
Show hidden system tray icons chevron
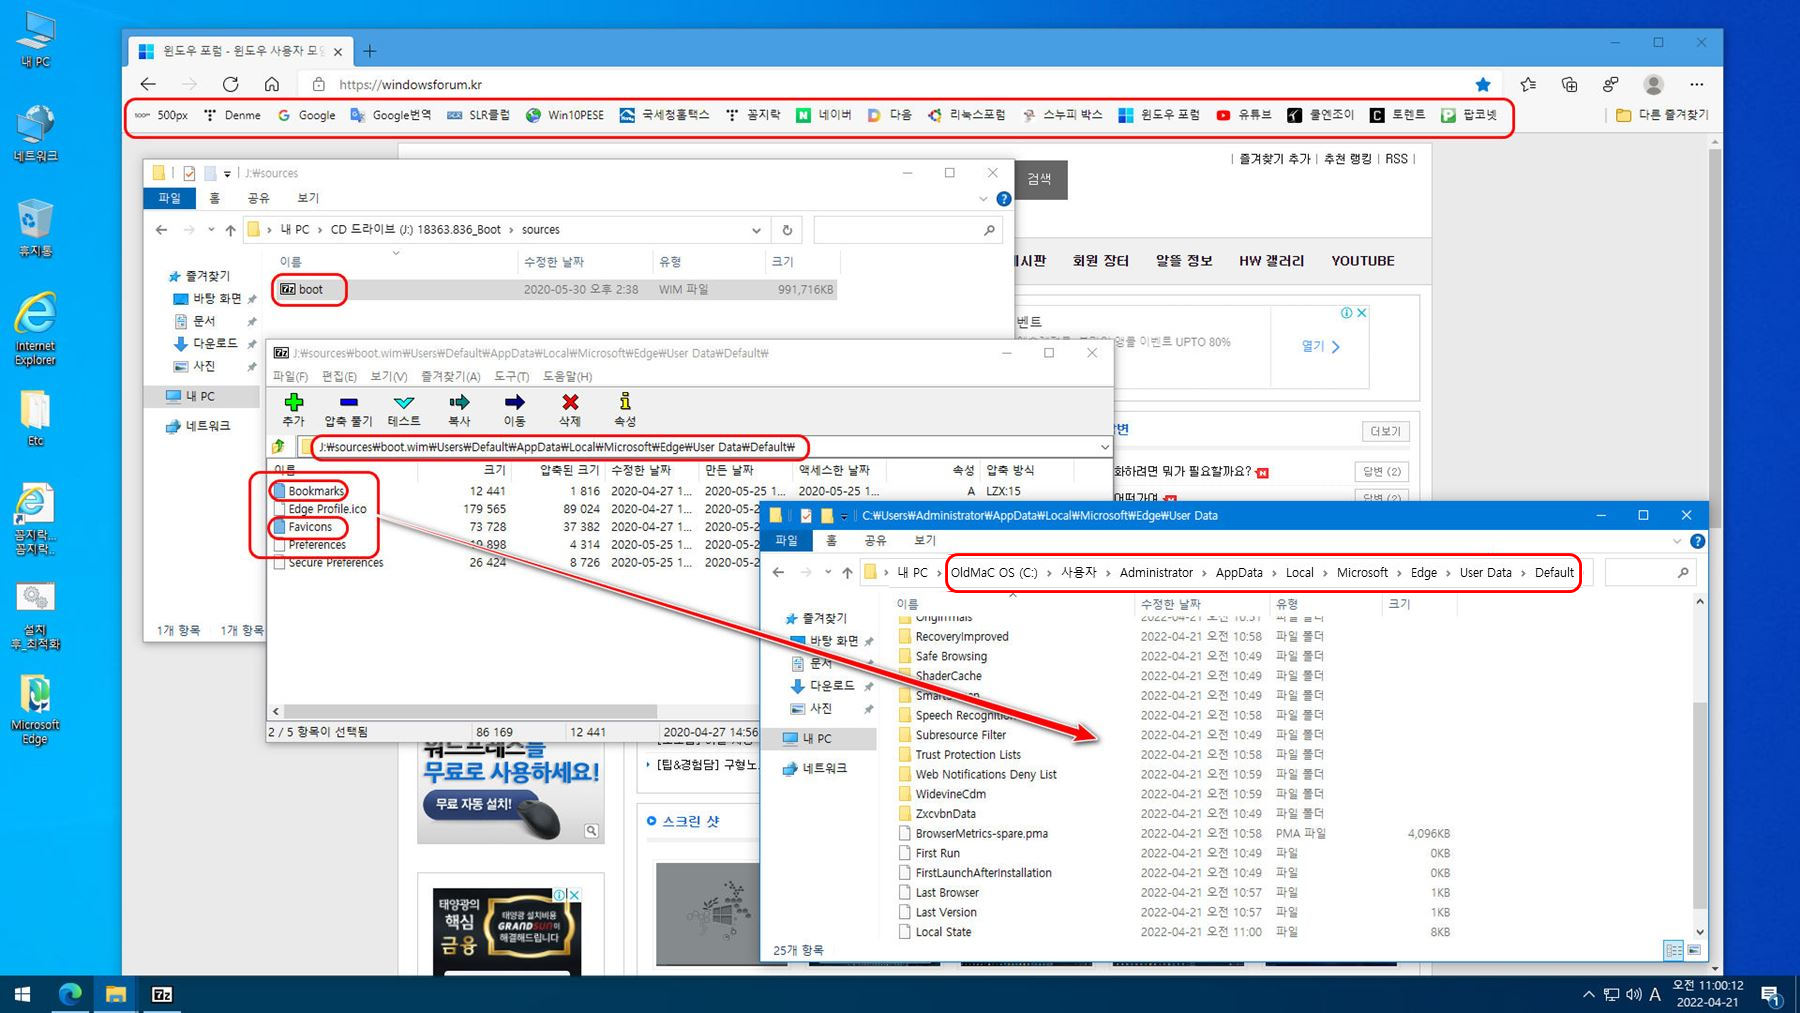click(1588, 994)
